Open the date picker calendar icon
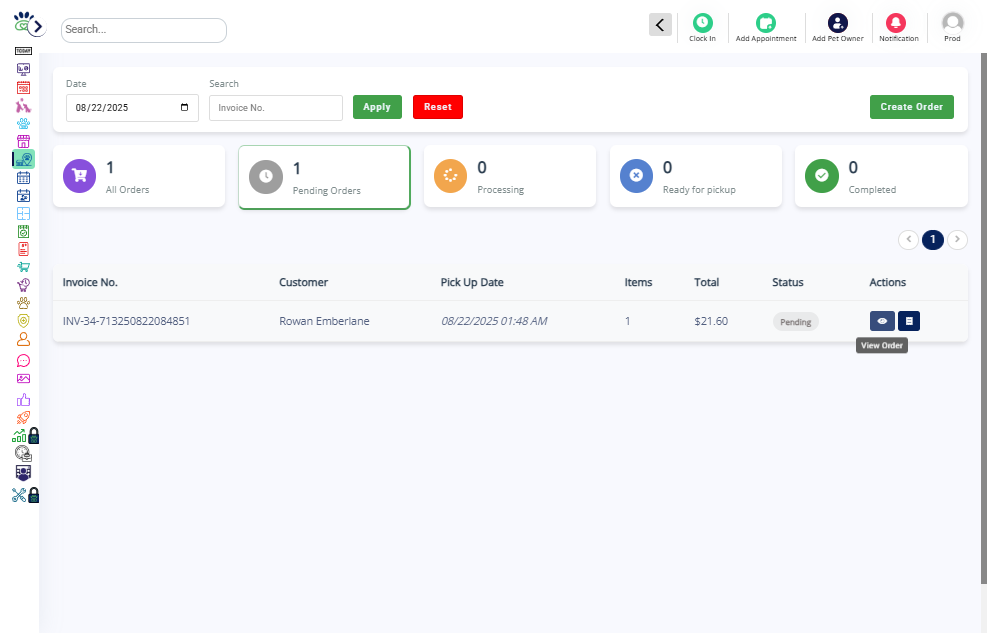Image resolution: width=987 pixels, height=633 pixels. [184, 108]
